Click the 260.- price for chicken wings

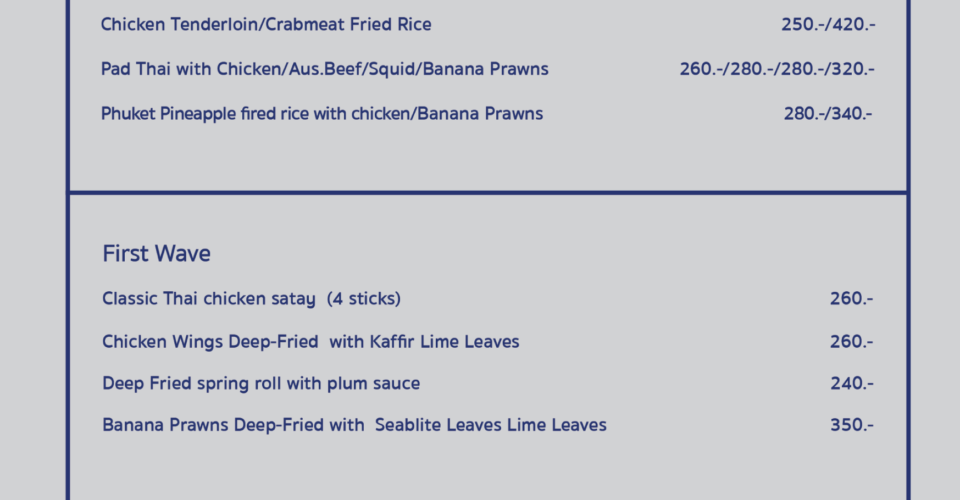coord(851,342)
